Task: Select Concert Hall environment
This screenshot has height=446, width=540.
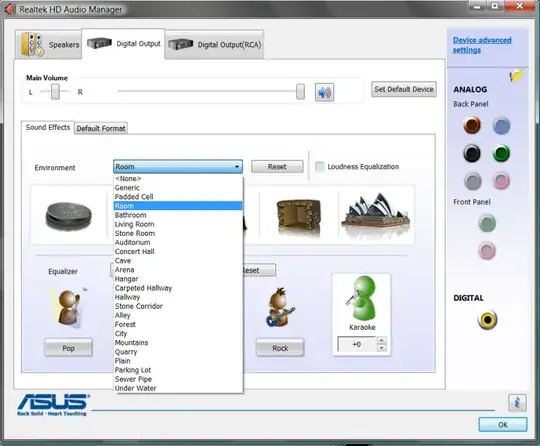Action: pyautogui.click(x=178, y=251)
